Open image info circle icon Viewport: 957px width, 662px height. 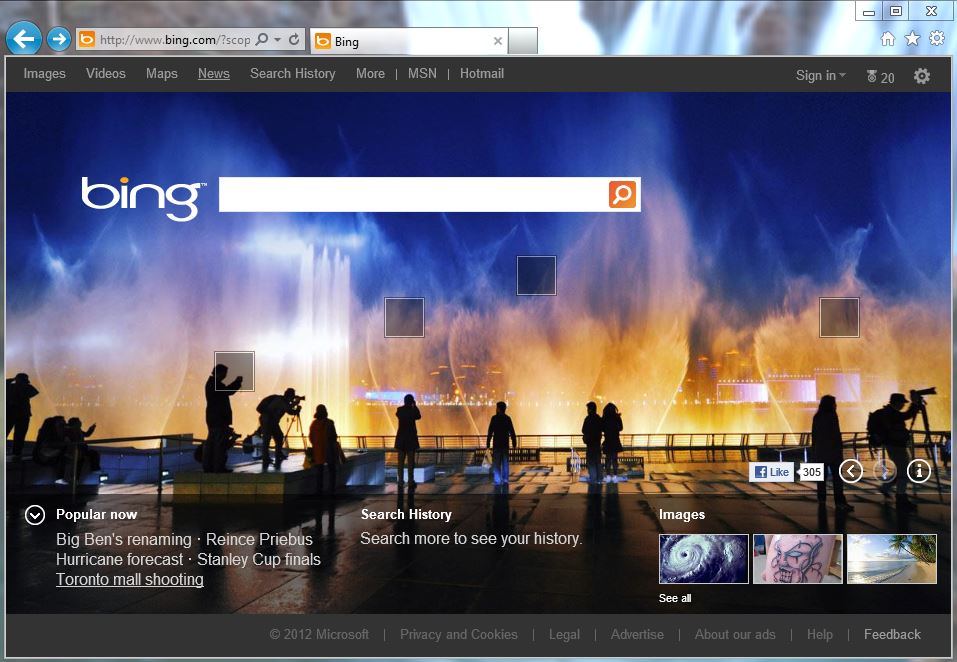tap(918, 471)
